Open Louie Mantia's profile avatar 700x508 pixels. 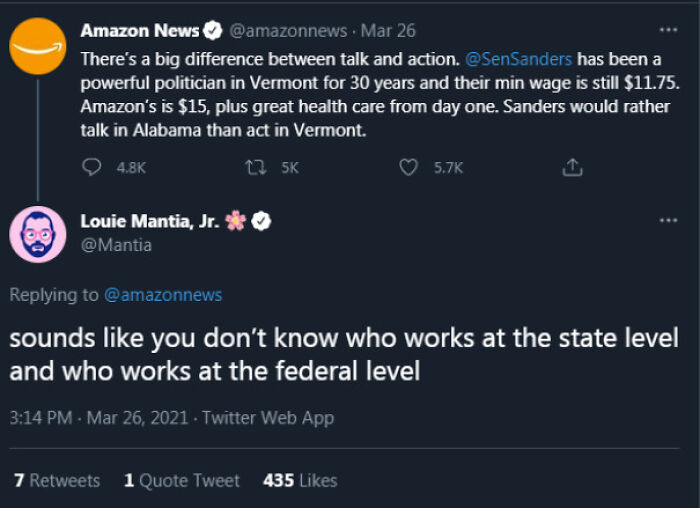tap(38, 234)
